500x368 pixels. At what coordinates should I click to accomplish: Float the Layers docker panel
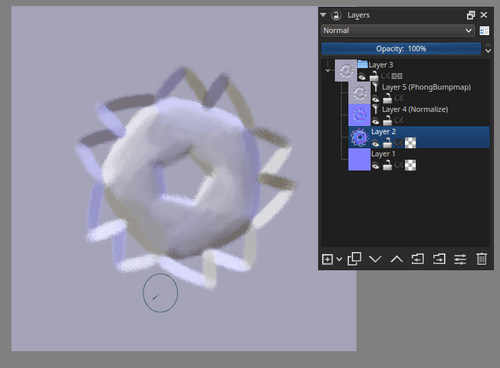[471, 15]
